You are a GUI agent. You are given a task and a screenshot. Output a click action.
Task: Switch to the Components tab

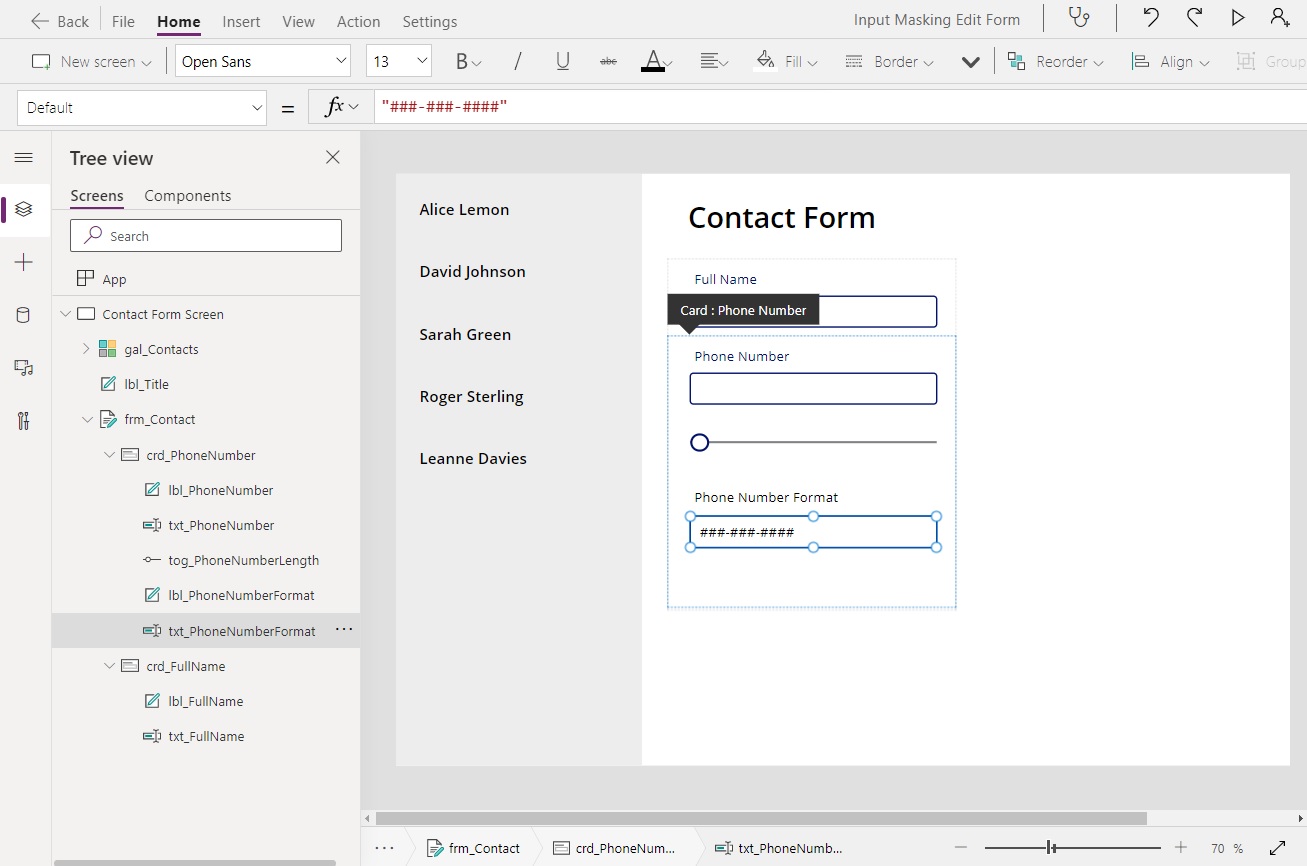pyautogui.click(x=187, y=196)
